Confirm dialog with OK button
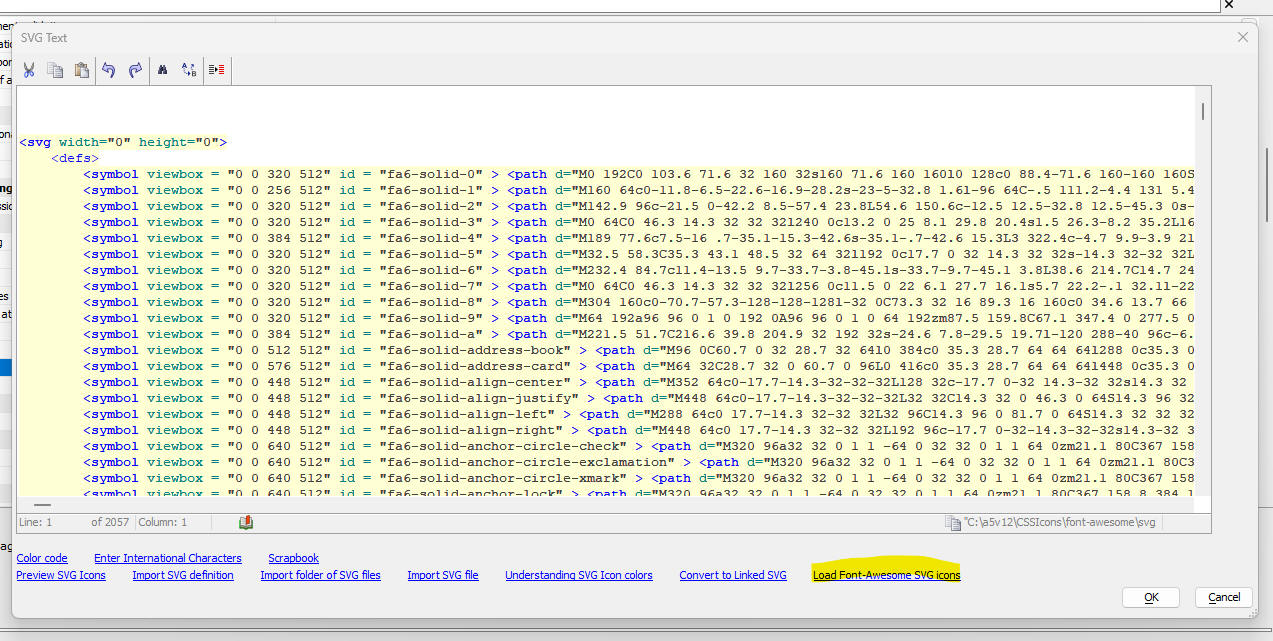This screenshot has height=641, width=1273. point(1150,597)
